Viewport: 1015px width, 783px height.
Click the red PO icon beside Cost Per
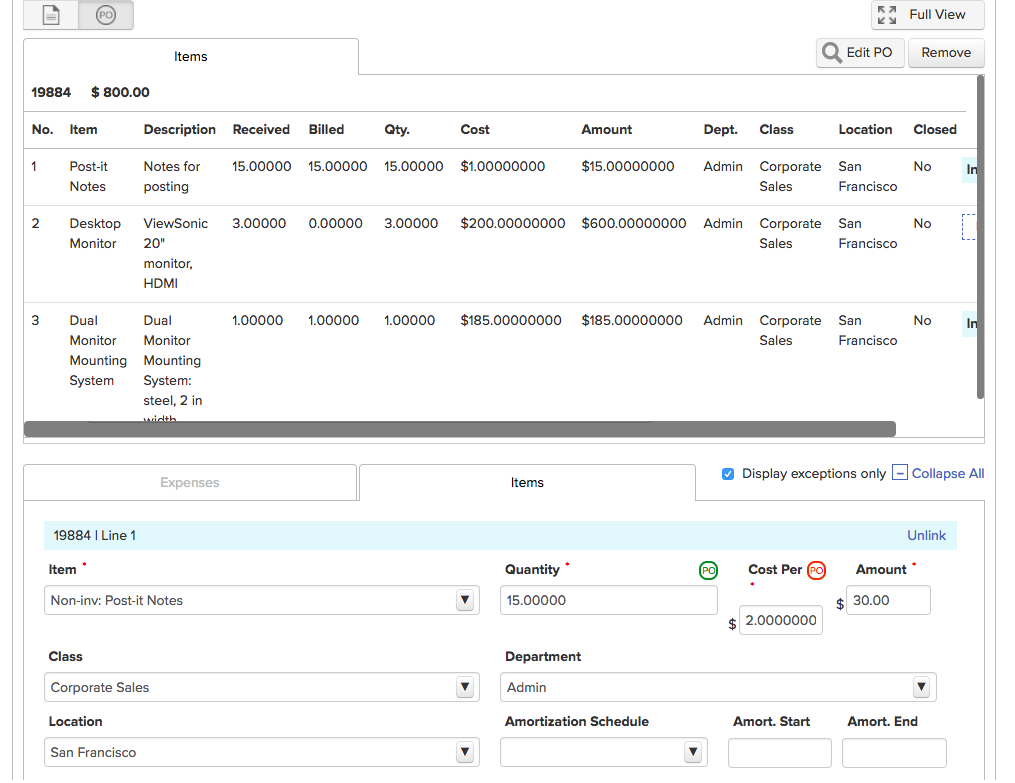[816, 571]
